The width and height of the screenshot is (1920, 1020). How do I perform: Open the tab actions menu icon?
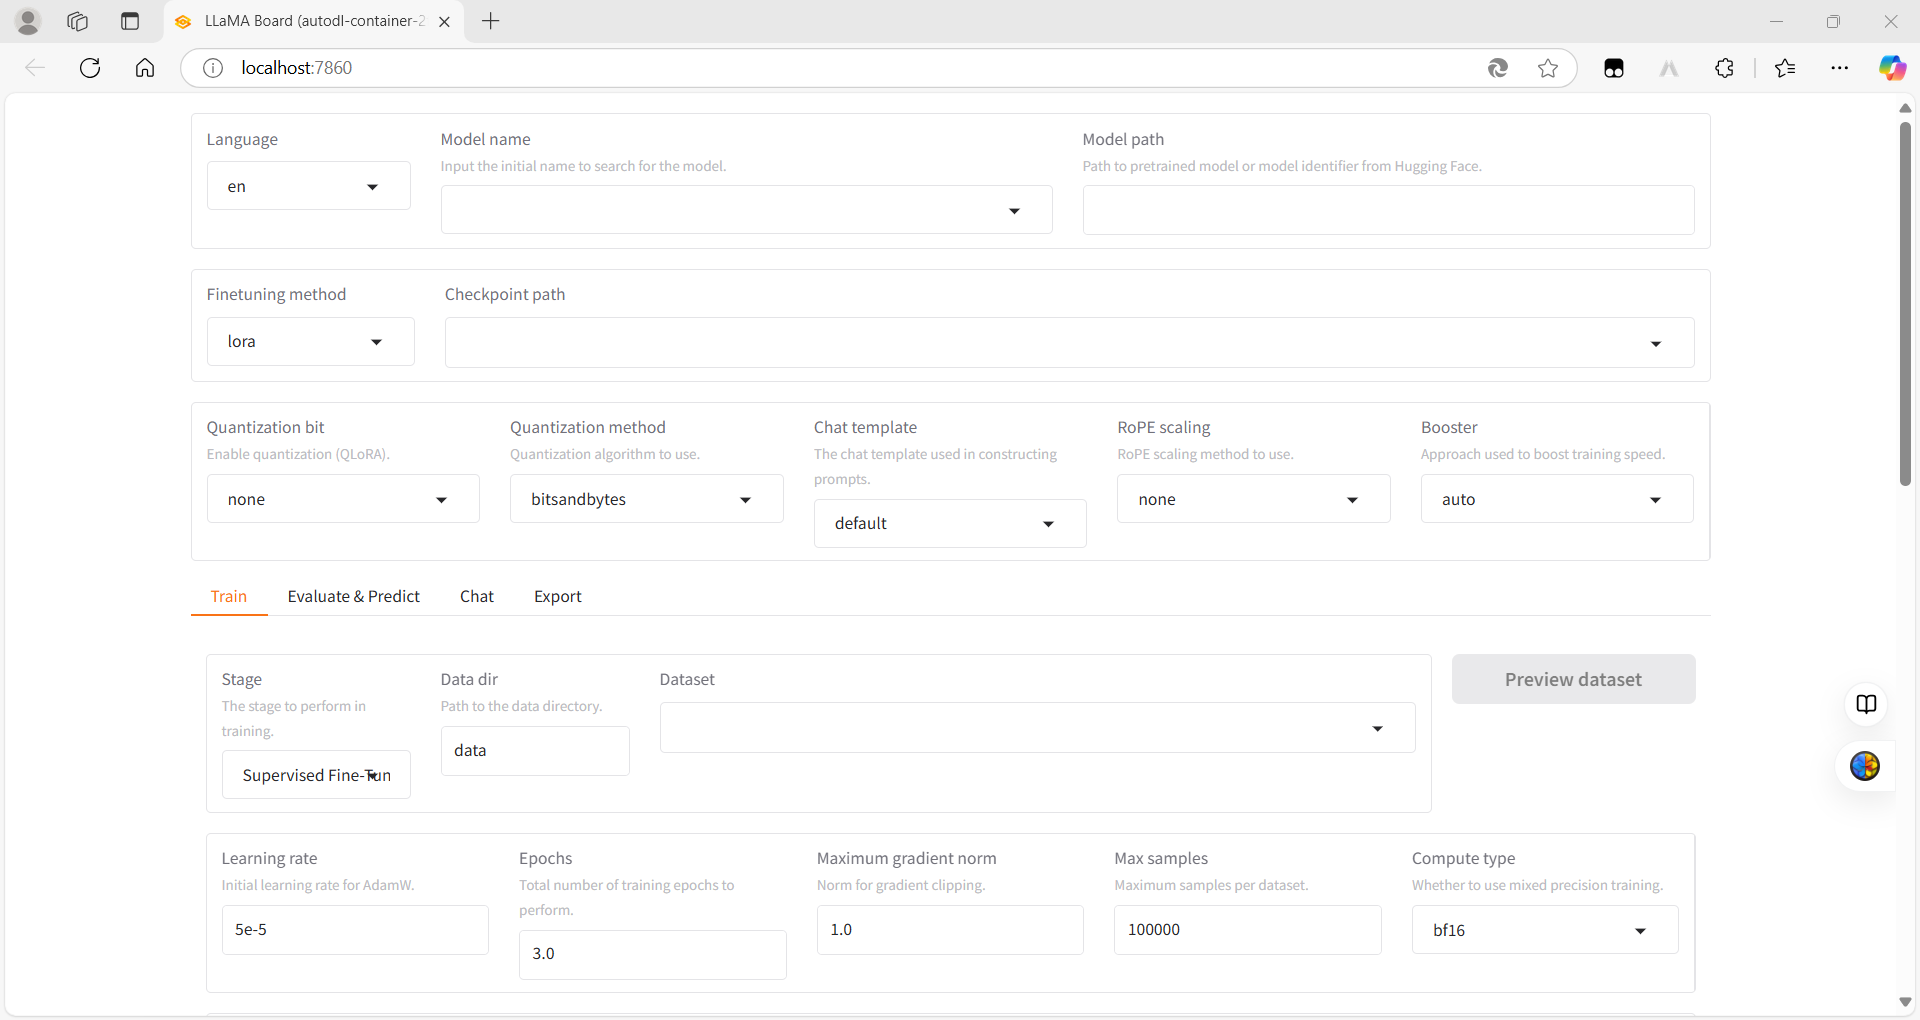(x=130, y=21)
